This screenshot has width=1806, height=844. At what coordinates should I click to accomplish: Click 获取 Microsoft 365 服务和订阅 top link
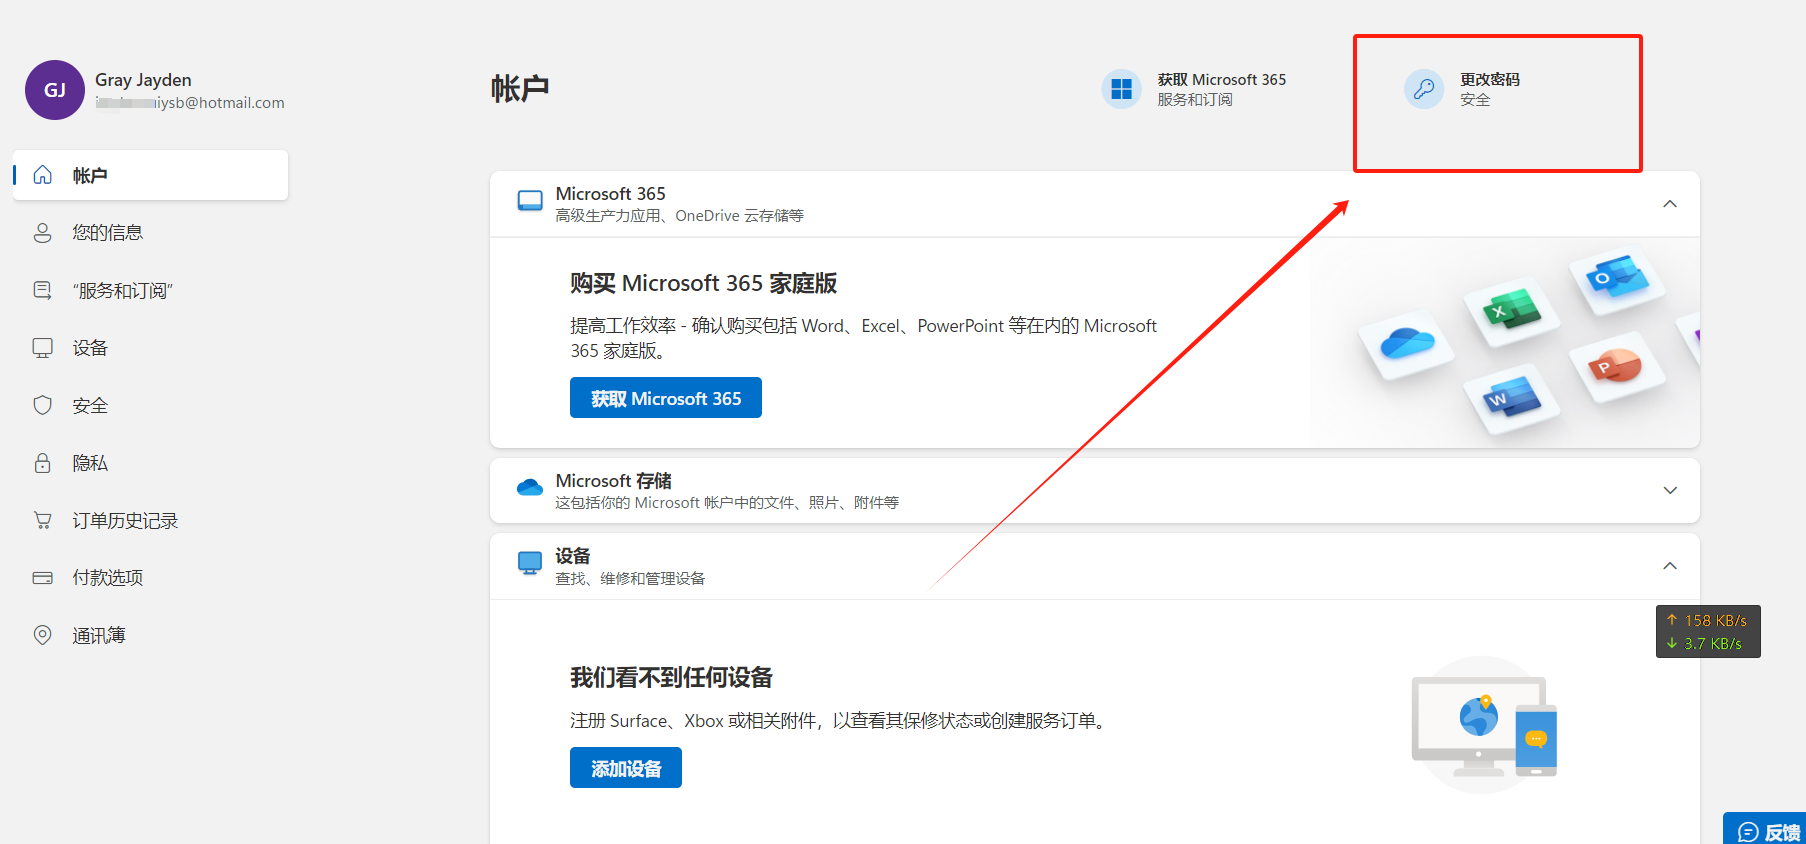(x=1195, y=89)
